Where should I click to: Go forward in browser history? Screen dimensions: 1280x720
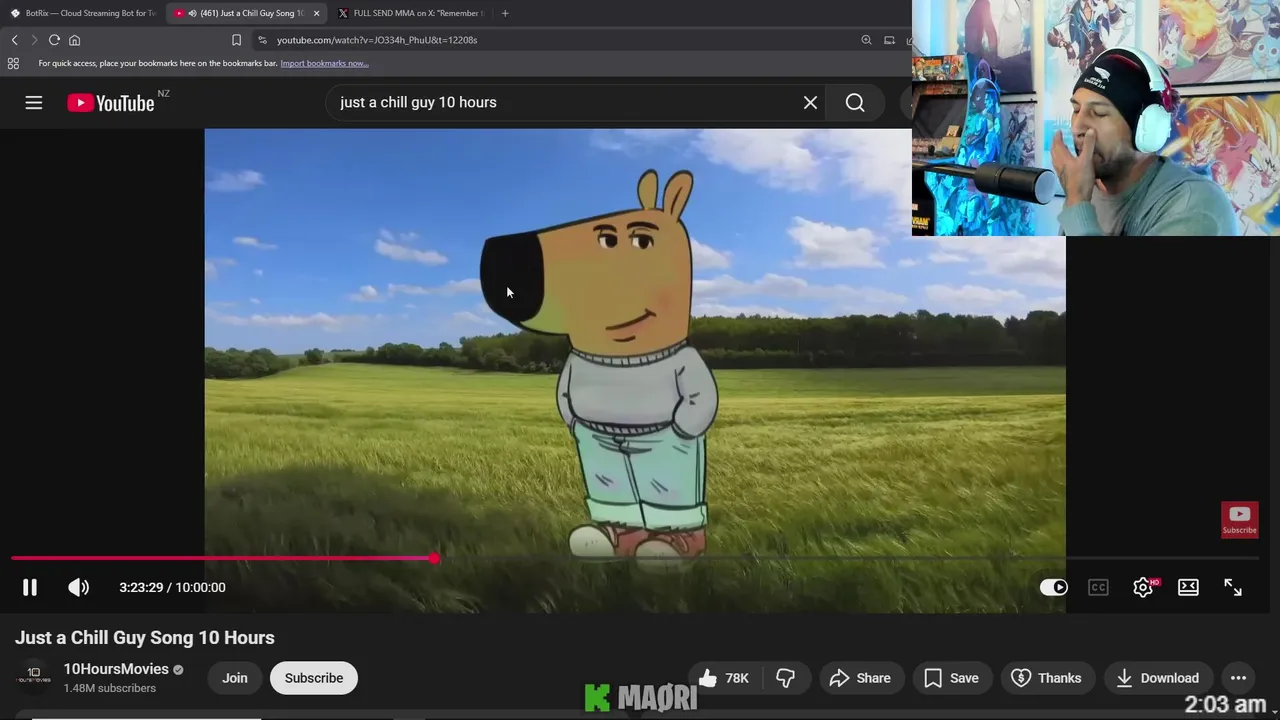tap(34, 40)
